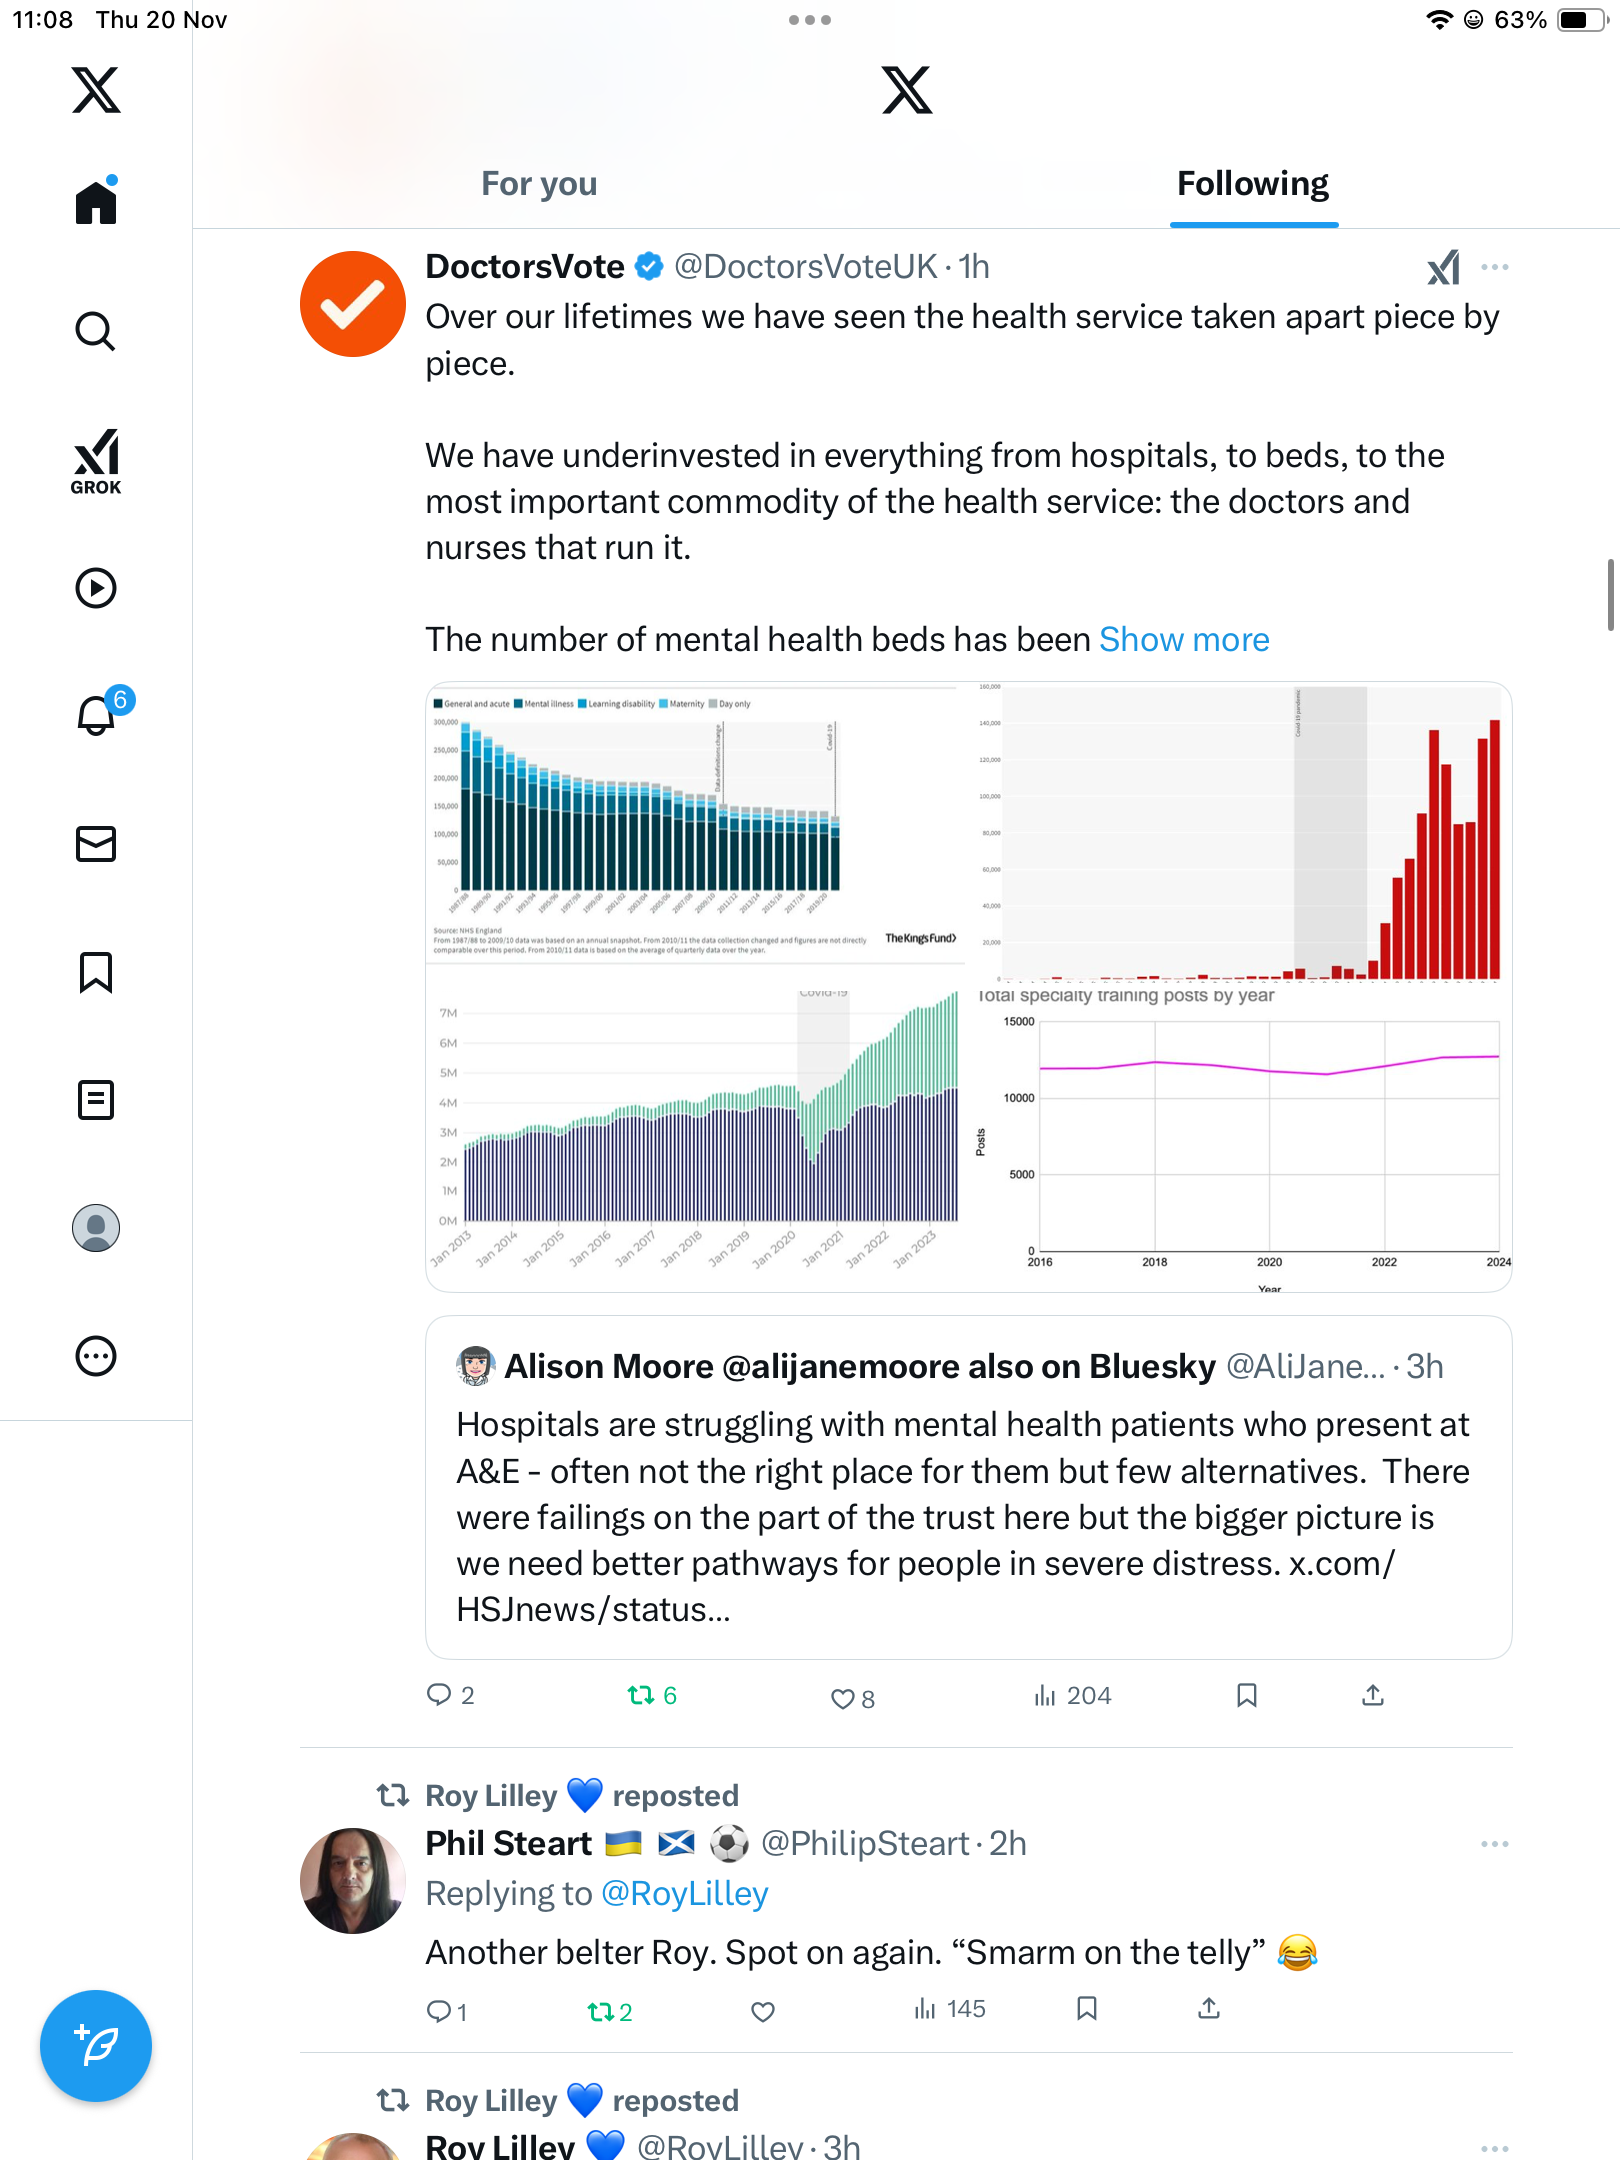Open more options for DoctorsVote post
This screenshot has height=2160, width=1620.
pos(1494,267)
